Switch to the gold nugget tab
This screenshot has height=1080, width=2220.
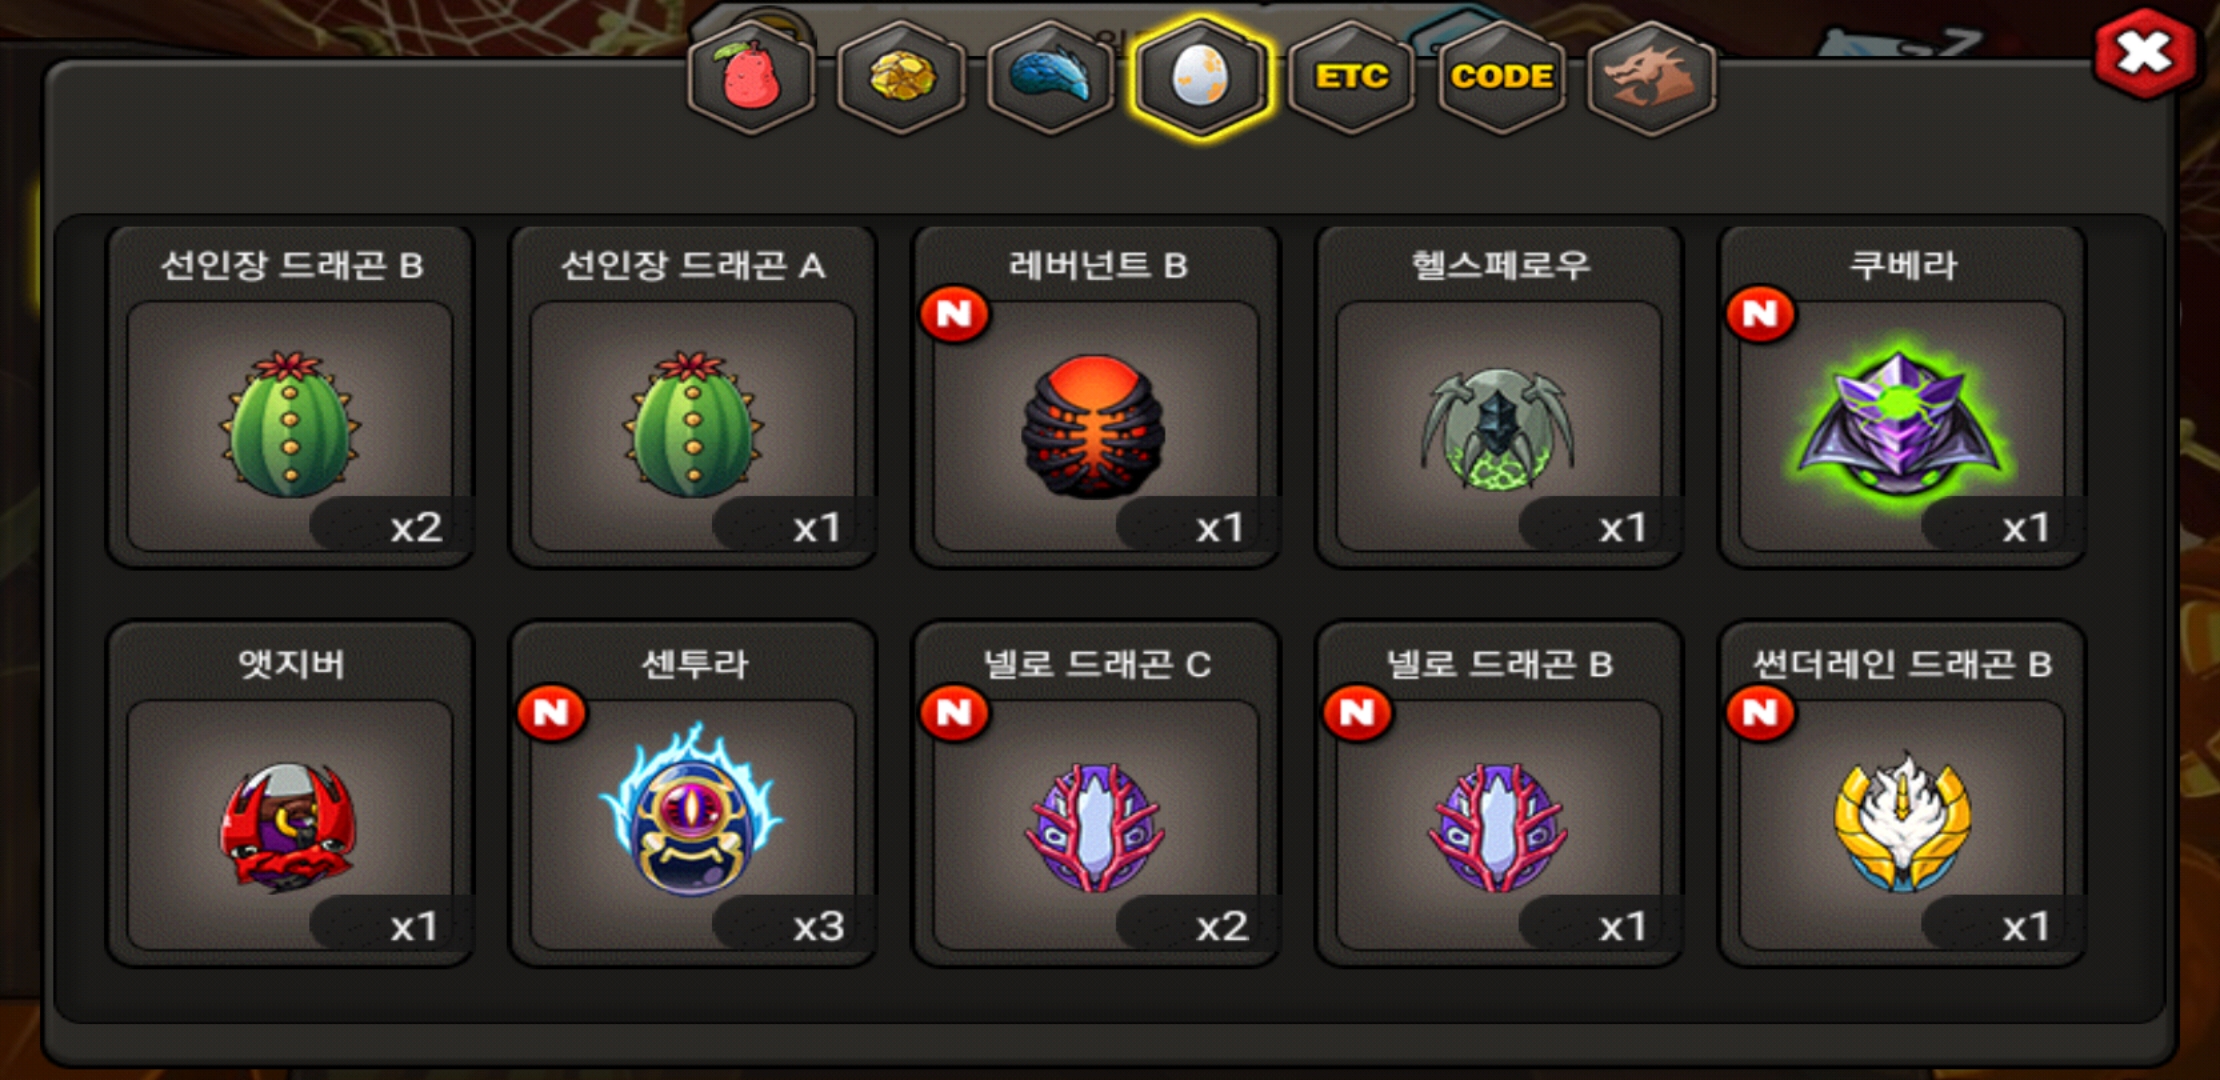click(901, 78)
